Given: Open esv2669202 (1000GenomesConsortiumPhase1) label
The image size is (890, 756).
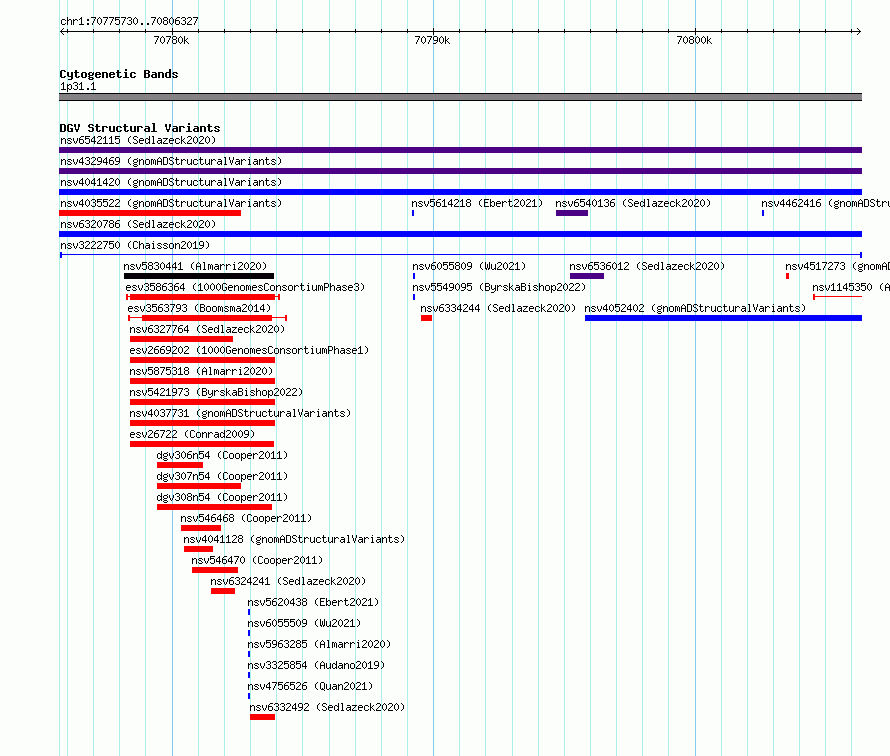Looking at the screenshot, I should (x=249, y=350).
